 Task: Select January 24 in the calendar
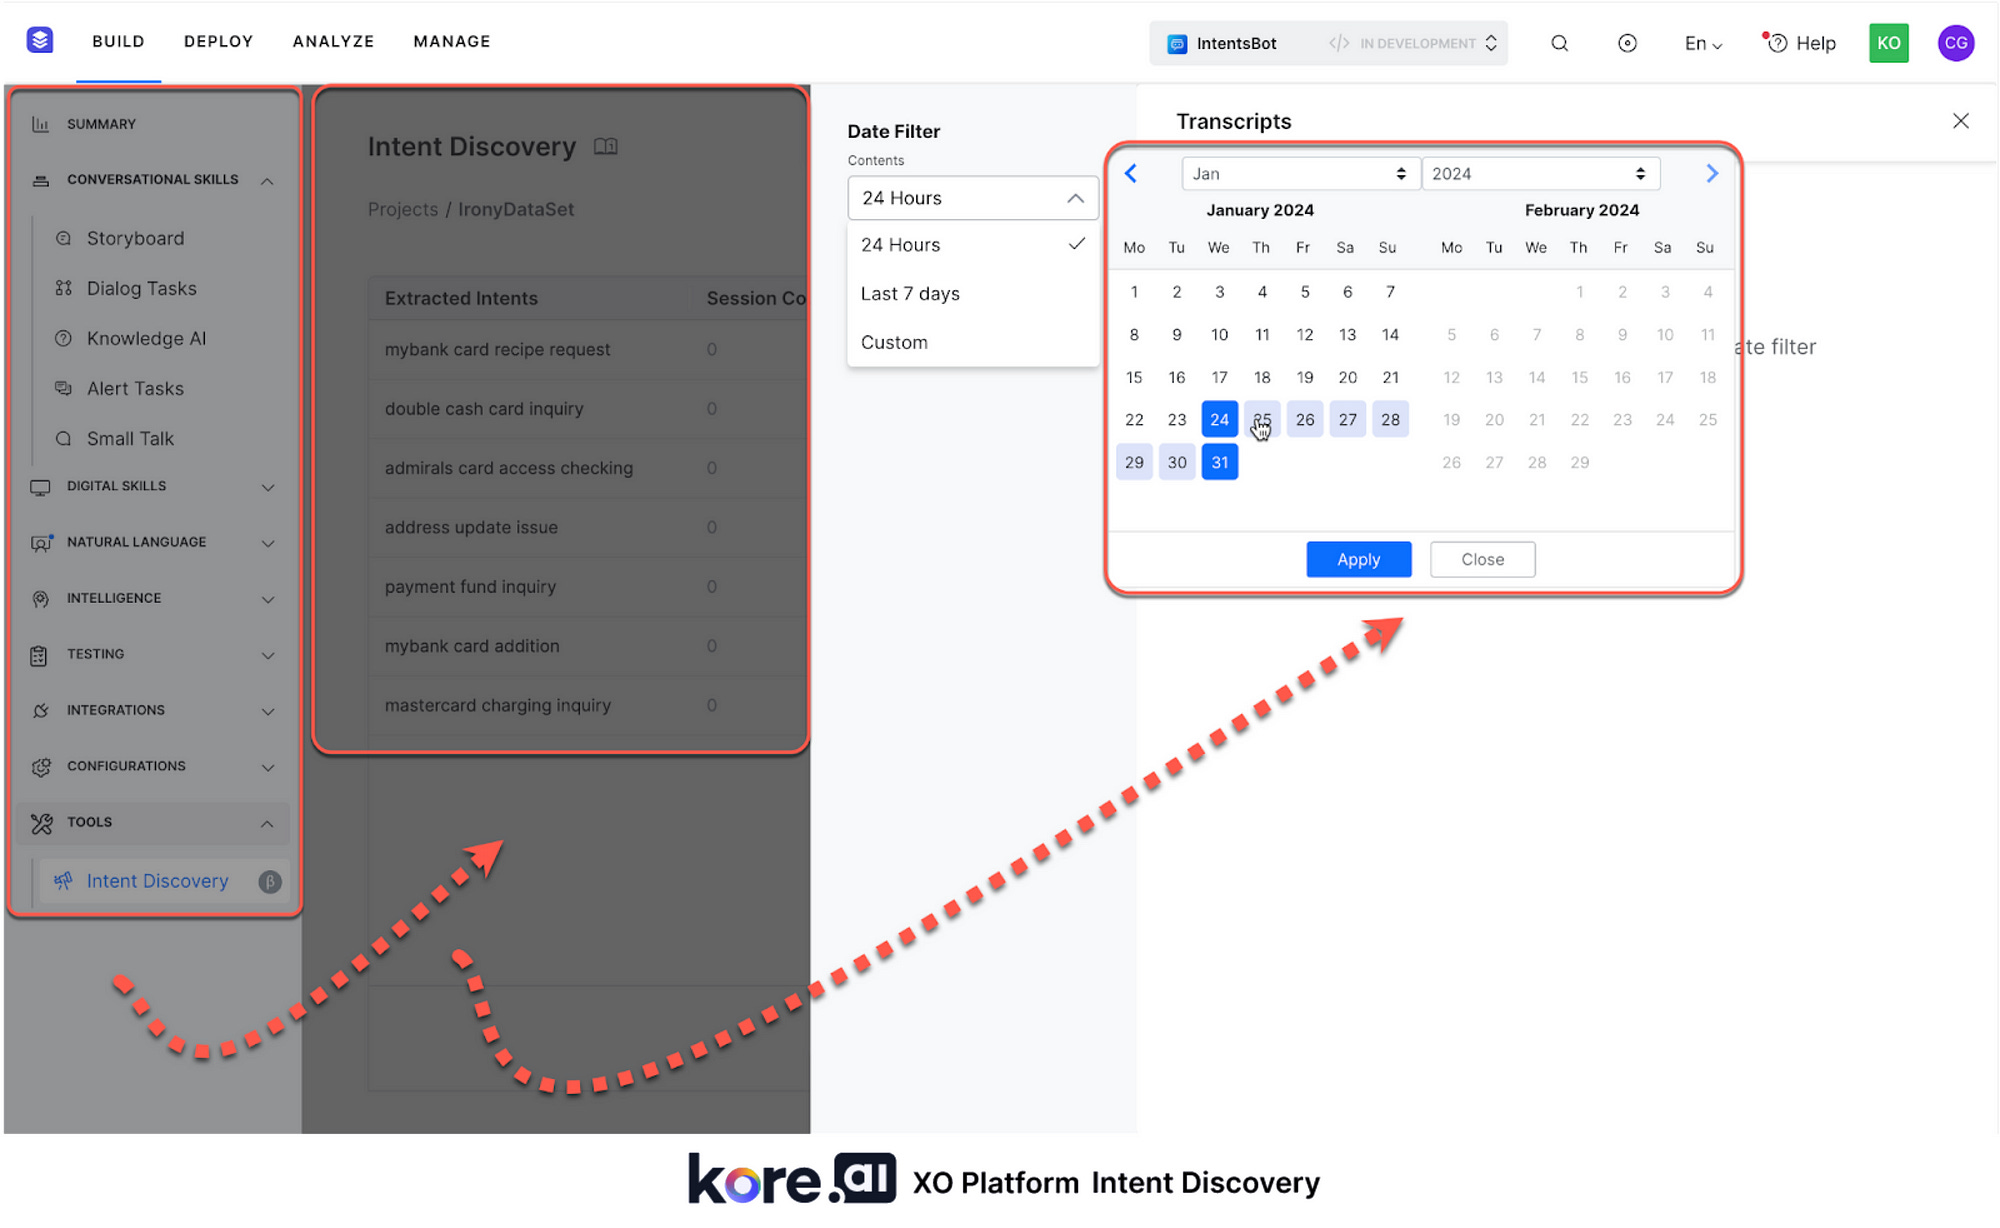(1219, 419)
